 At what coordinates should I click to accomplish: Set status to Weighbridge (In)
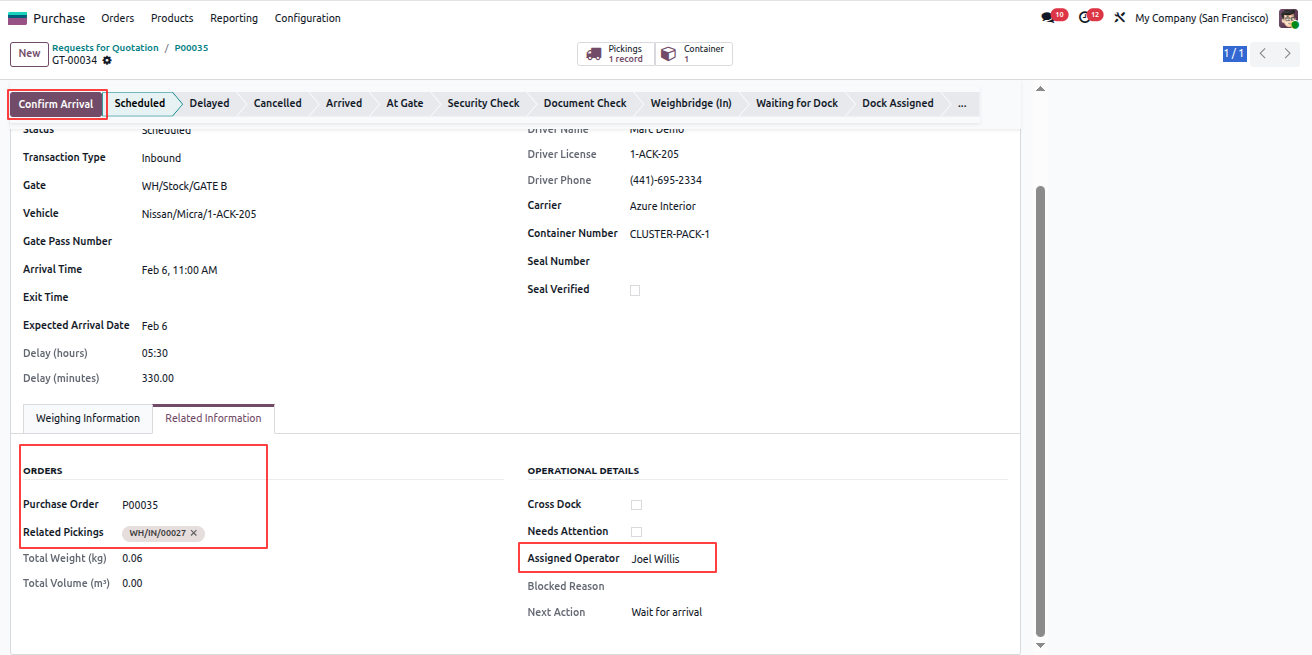691,104
